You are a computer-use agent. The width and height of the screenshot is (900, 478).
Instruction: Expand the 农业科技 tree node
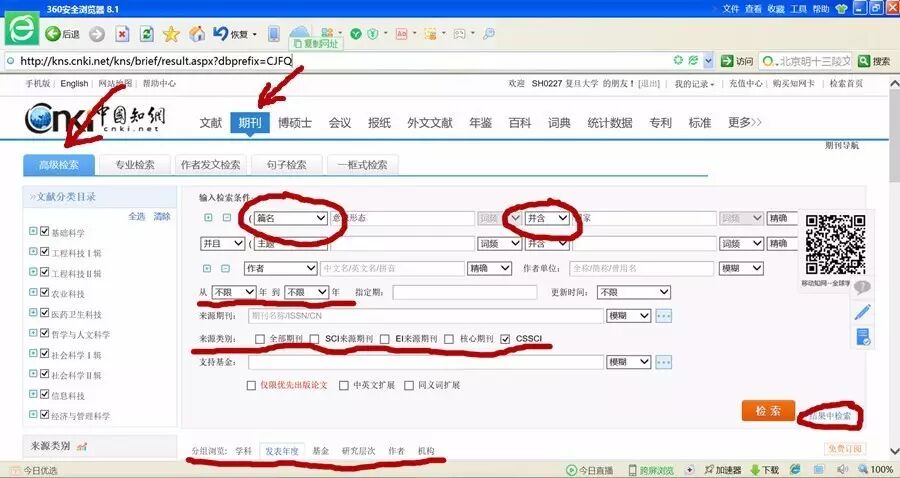[33, 293]
